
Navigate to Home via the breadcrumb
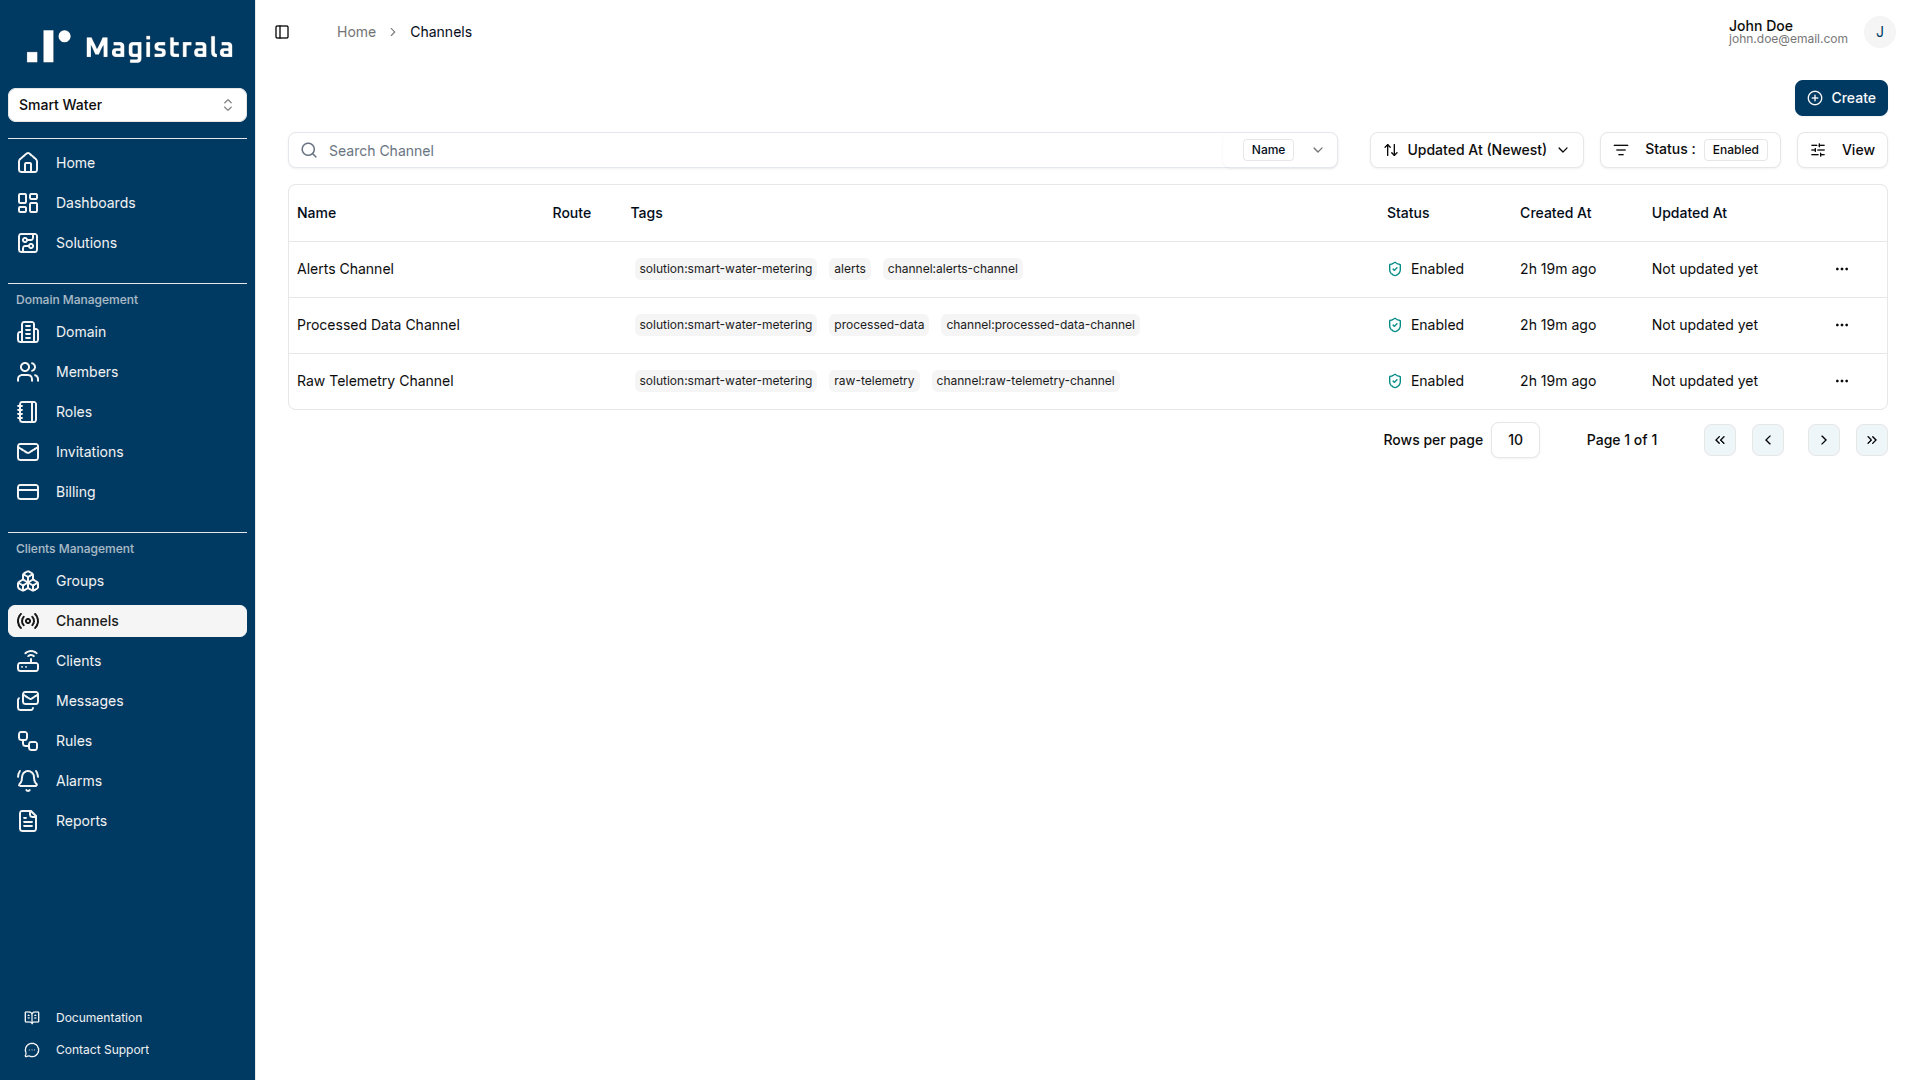pos(356,31)
